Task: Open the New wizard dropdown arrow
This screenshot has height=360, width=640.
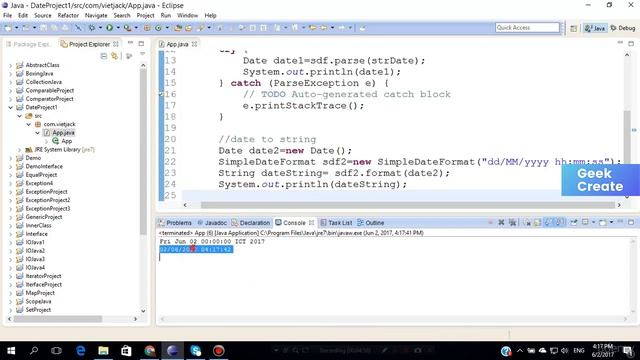Action: click(16, 28)
